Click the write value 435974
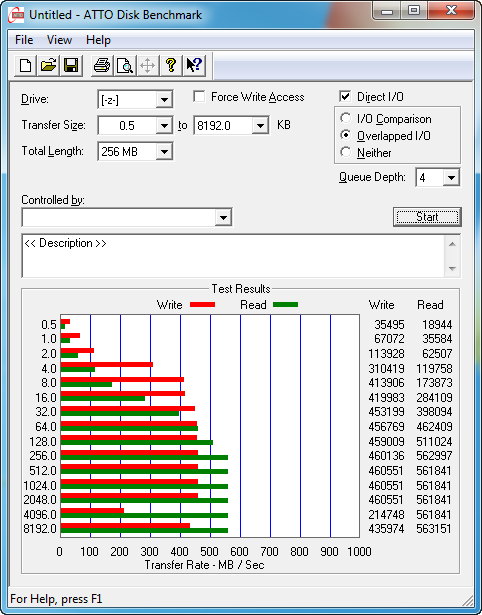 (386, 529)
